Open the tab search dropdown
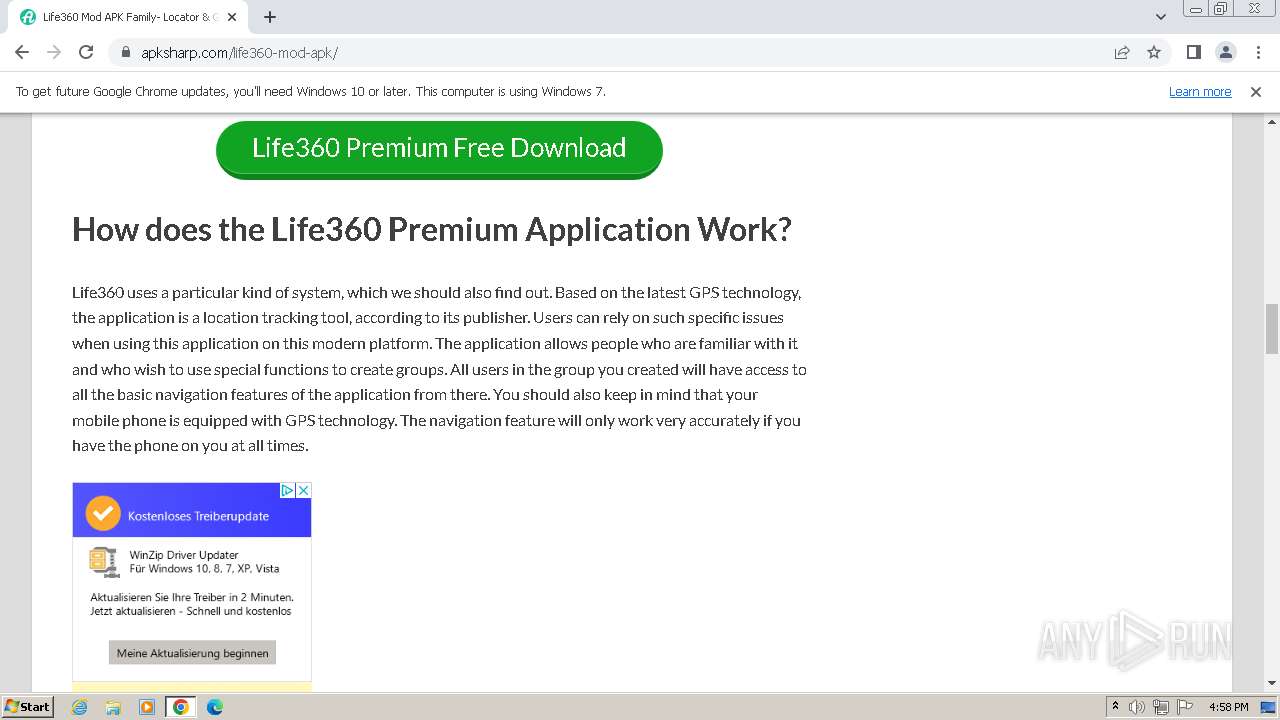 tap(1160, 17)
